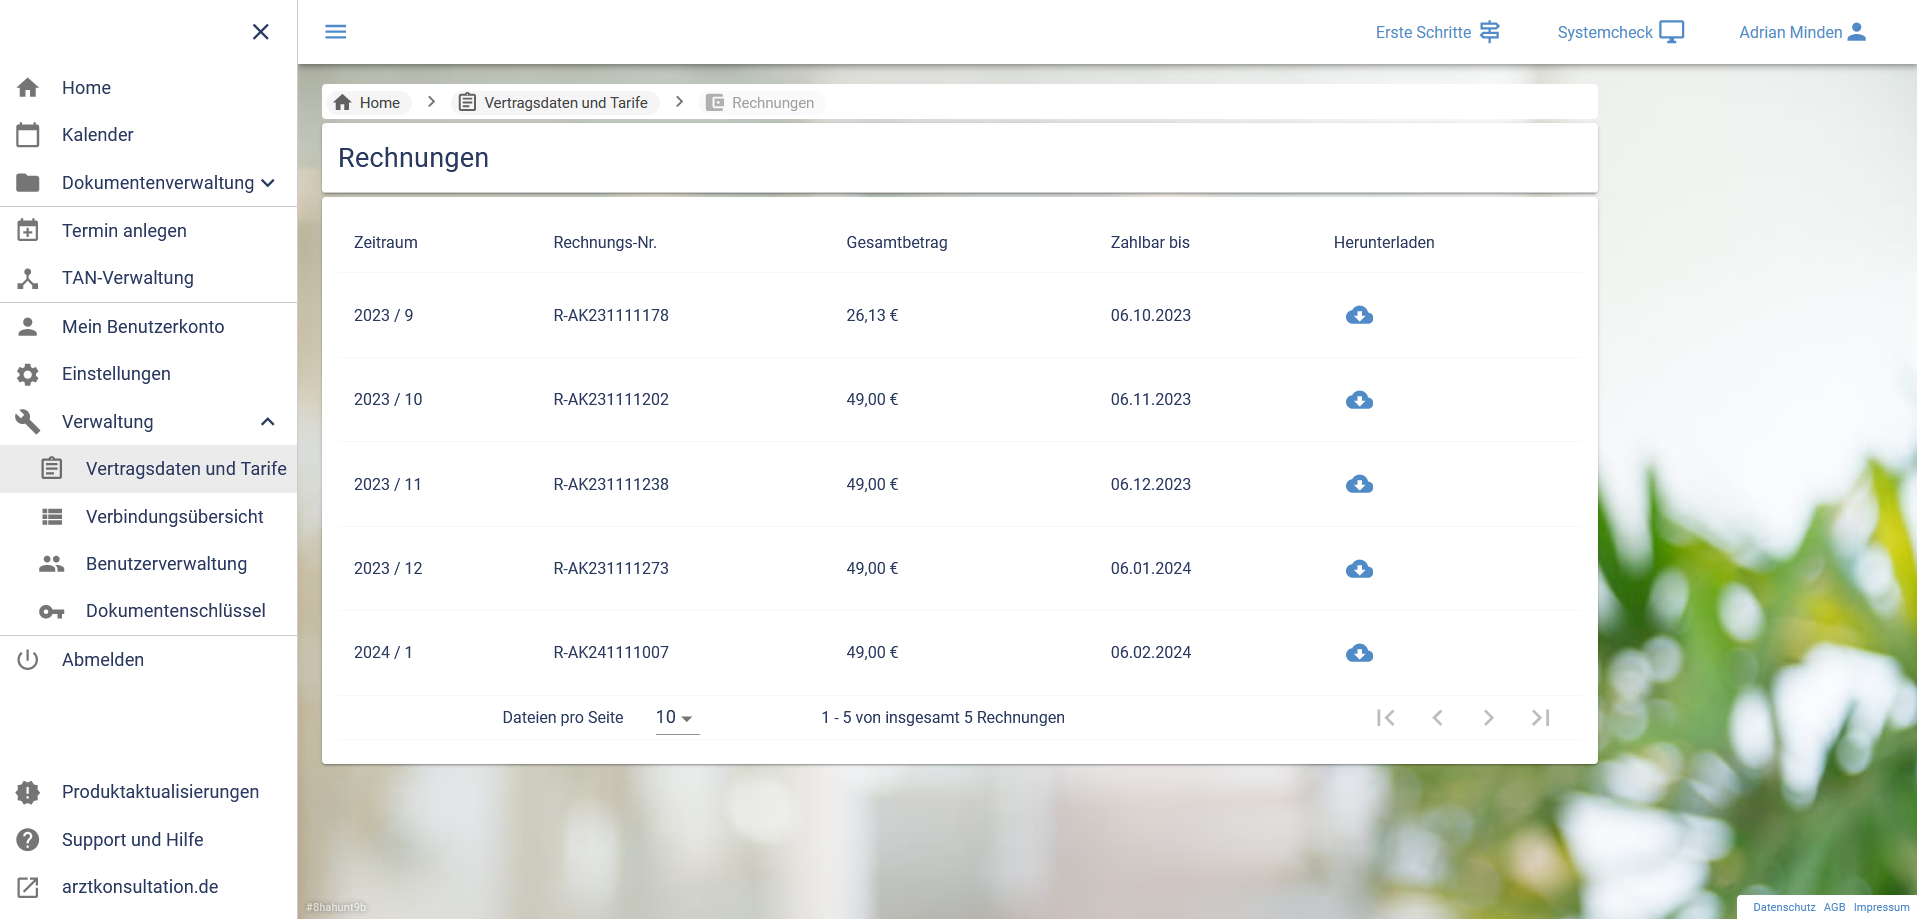
Task: Open Verbindungsübersicht in the sidebar
Action: point(174,517)
